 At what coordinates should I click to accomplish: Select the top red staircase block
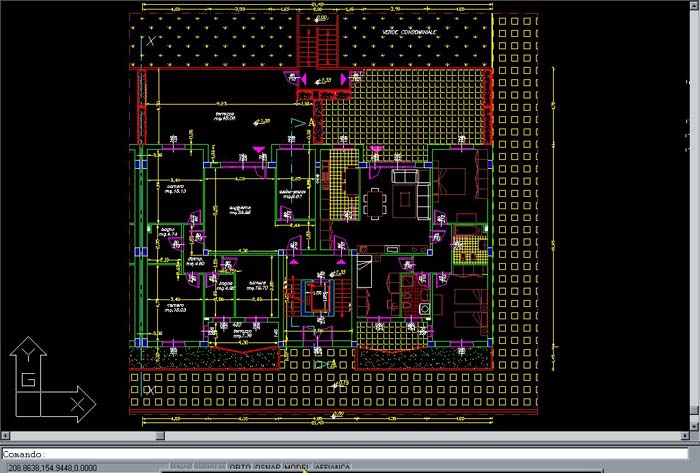[x=321, y=43]
